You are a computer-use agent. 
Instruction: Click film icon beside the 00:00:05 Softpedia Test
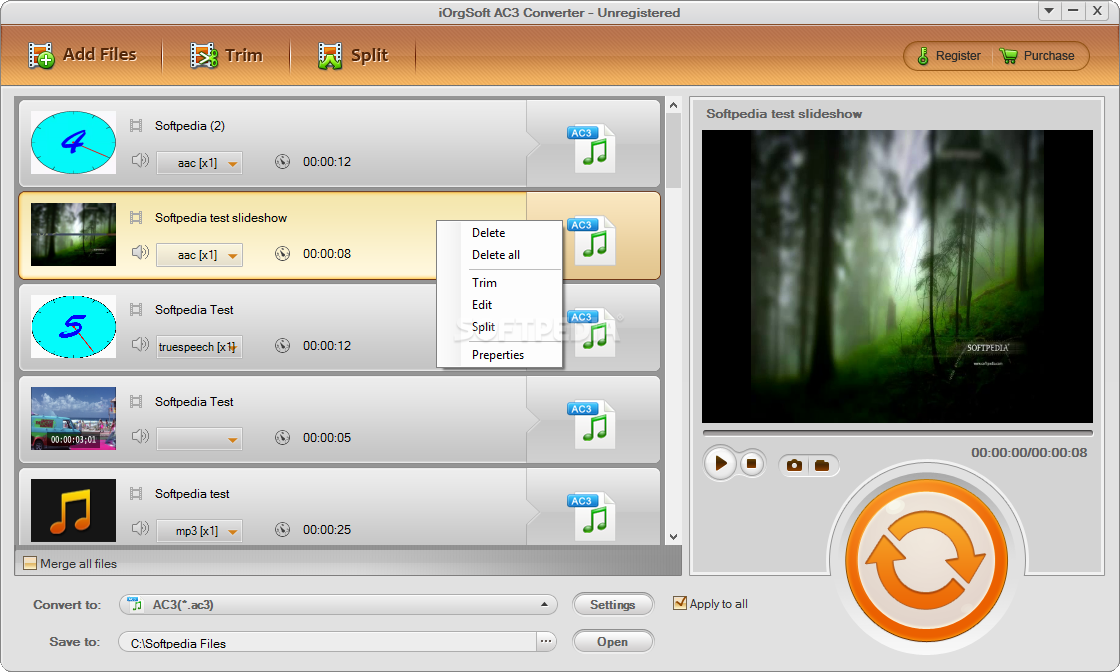coord(136,402)
